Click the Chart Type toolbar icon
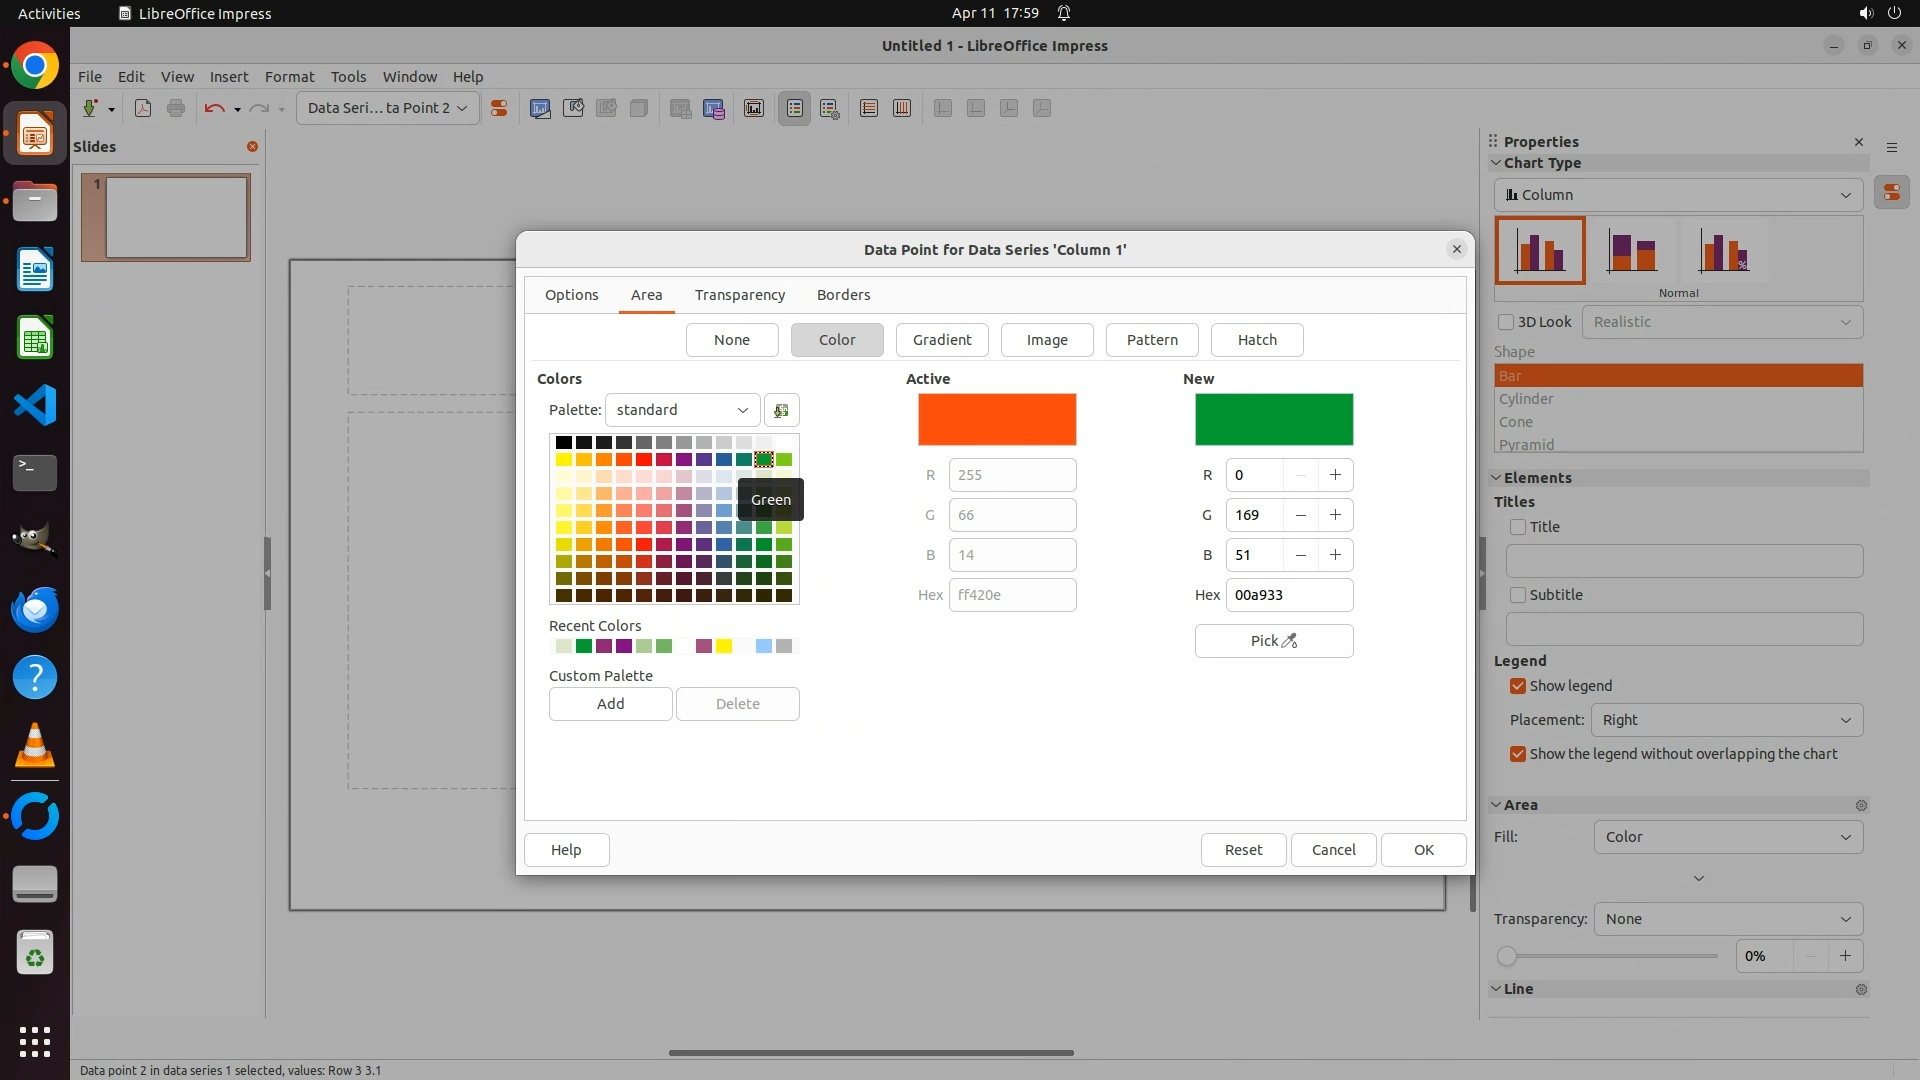 click(540, 108)
